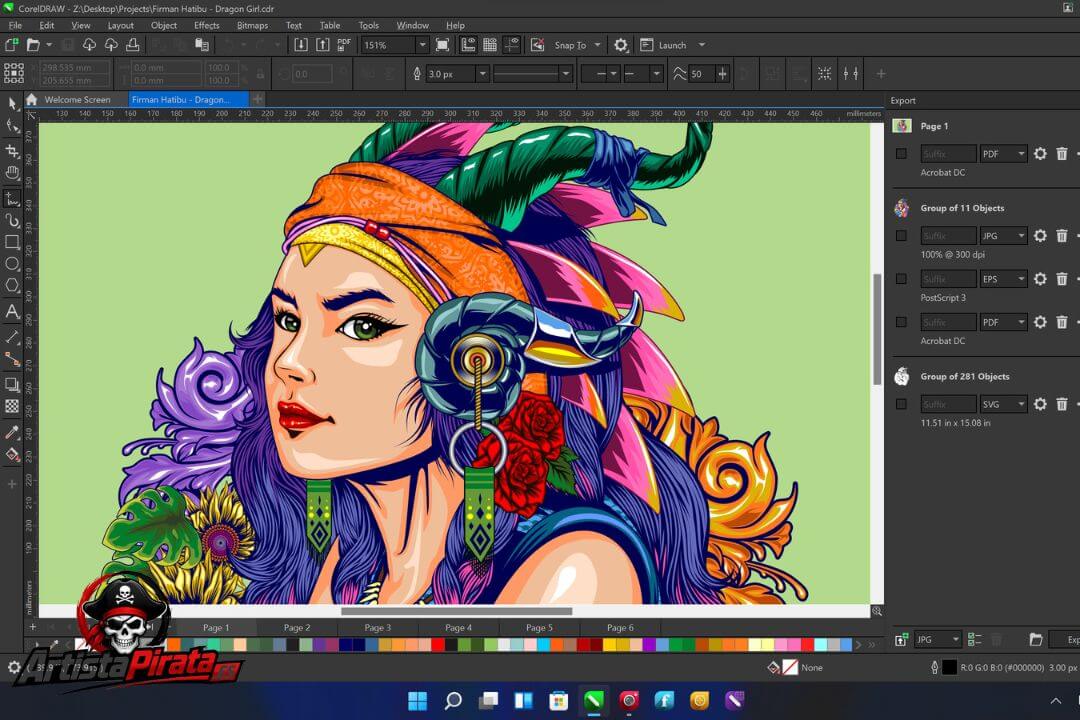Select the Drop Shadow tool
The width and height of the screenshot is (1080, 720).
point(12,384)
